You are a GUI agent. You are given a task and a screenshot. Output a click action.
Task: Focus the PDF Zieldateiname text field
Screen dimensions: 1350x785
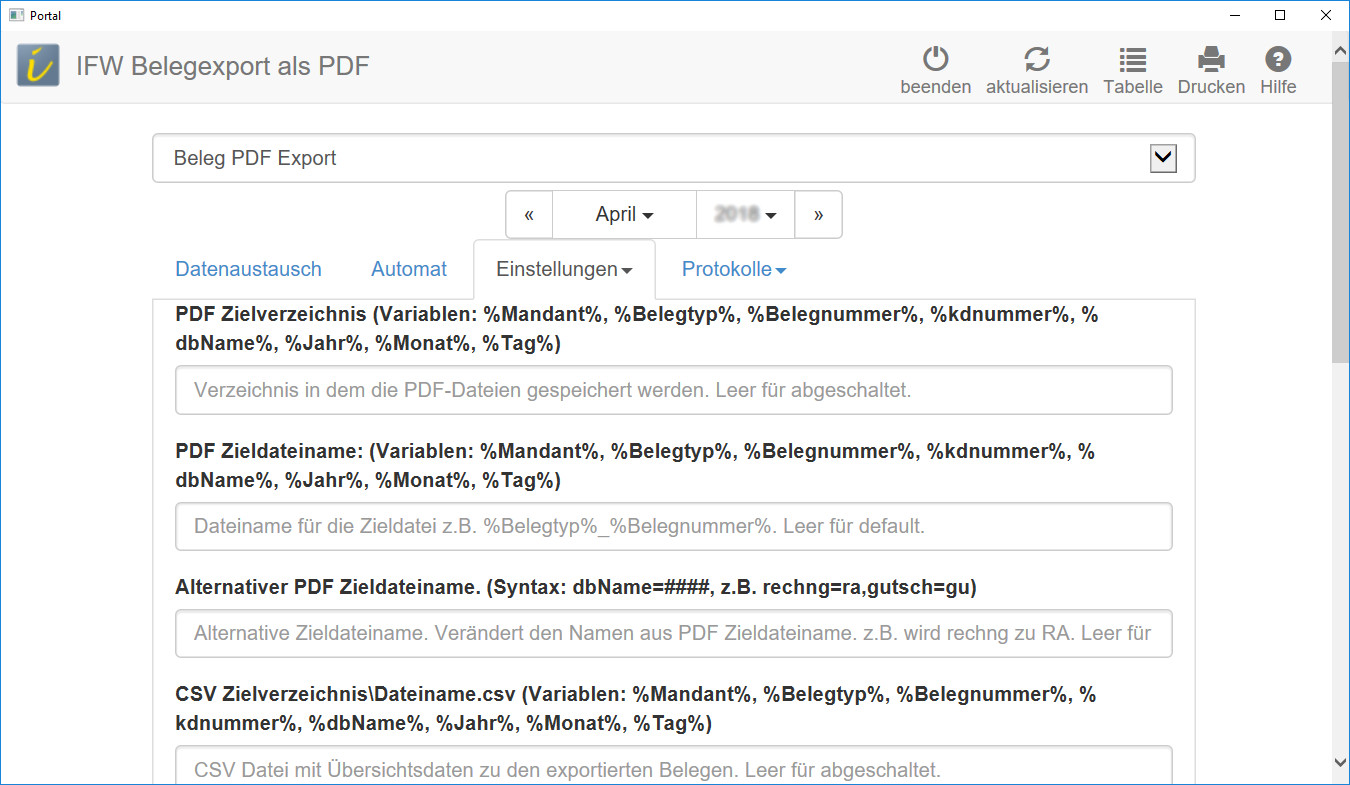tap(673, 526)
